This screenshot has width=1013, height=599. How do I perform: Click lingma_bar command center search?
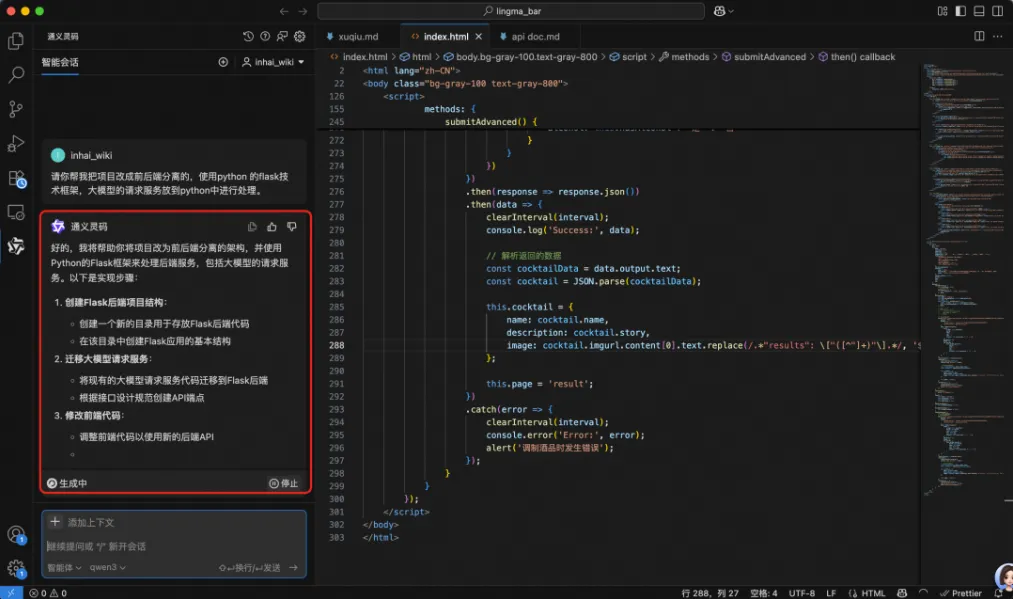click(x=511, y=11)
